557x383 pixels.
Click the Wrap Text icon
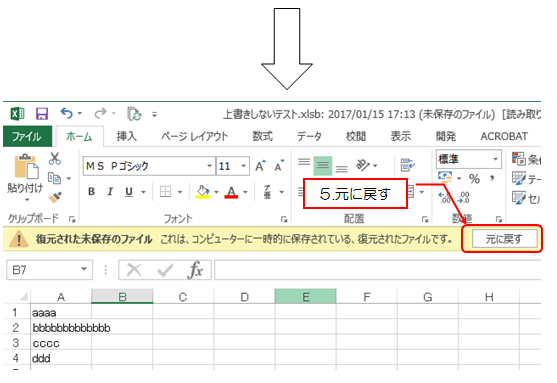[x=407, y=165]
